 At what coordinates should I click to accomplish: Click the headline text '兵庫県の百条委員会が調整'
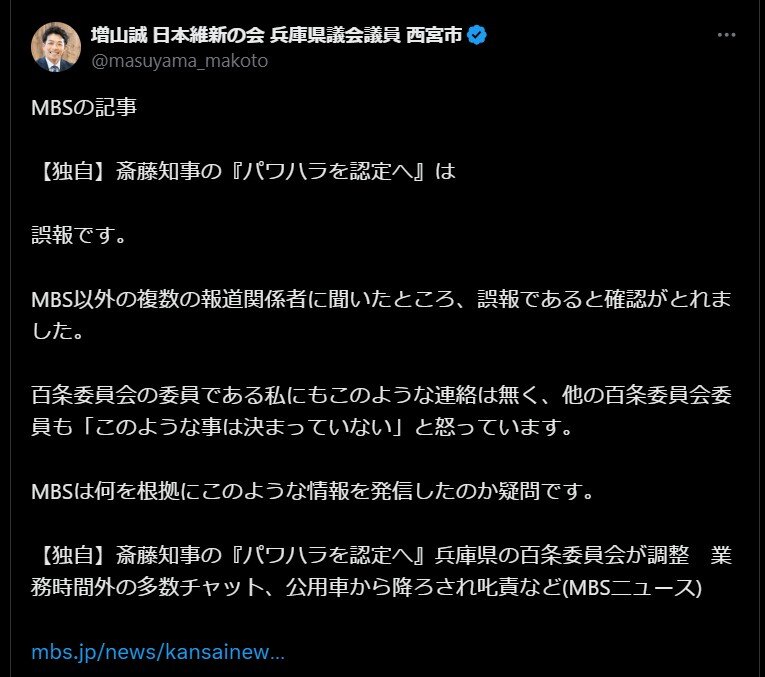coord(562,555)
